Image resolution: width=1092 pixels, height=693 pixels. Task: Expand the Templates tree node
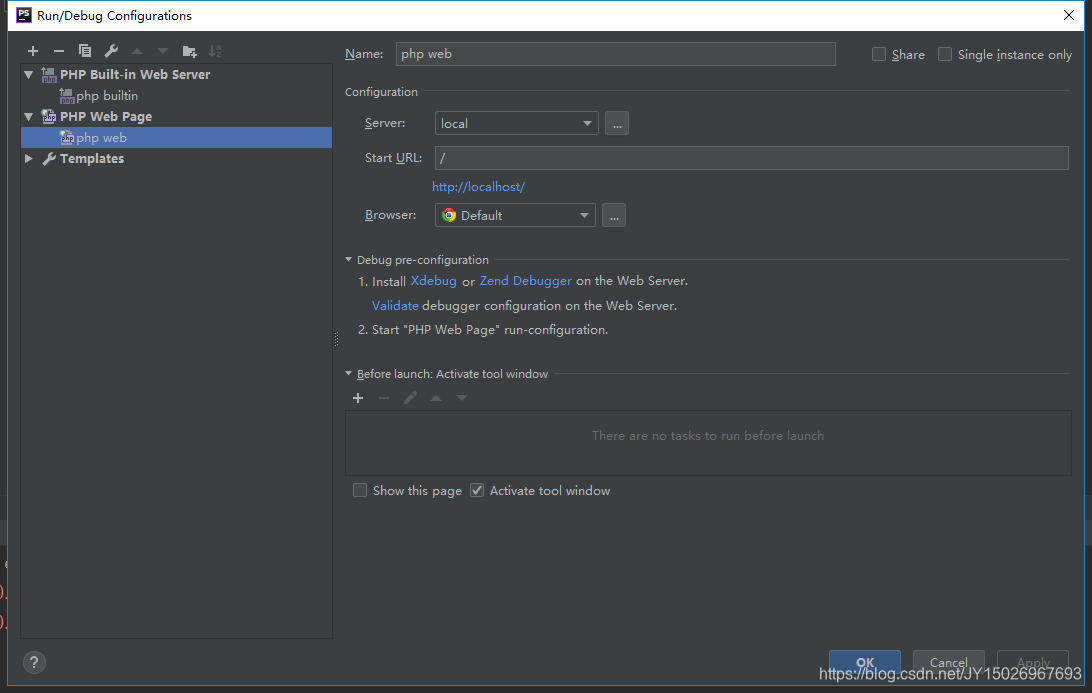29,159
